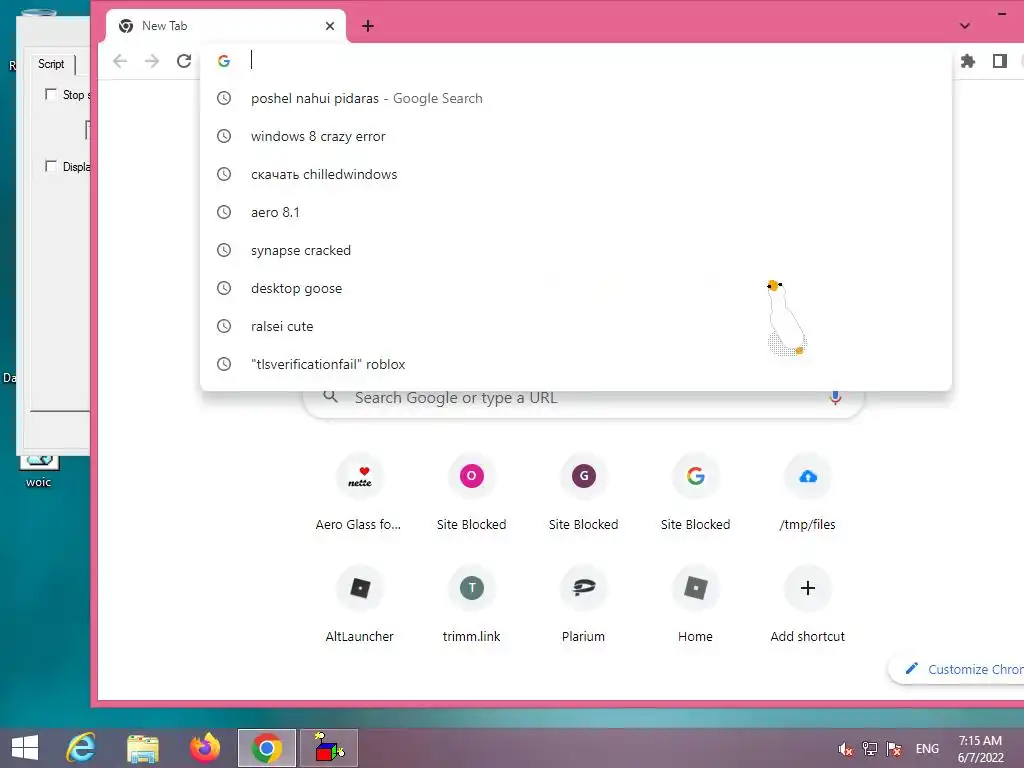Pick the 'ralsei cute' suggestion
The image size is (1024, 768).
click(x=576, y=326)
